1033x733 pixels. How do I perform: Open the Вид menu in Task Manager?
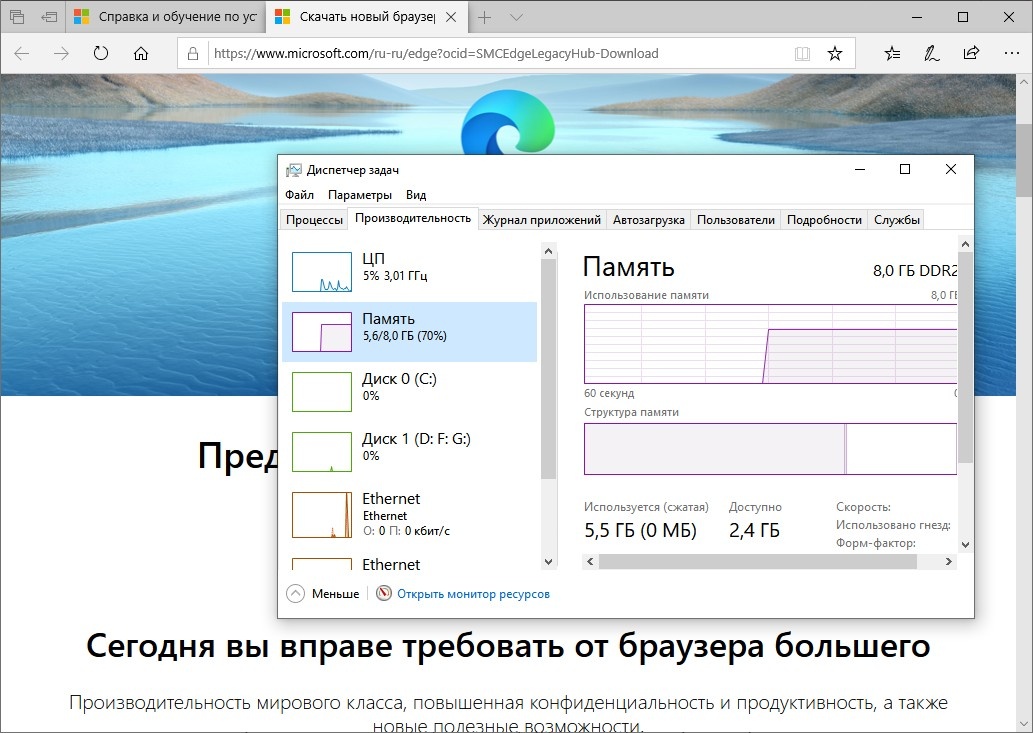pos(416,195)
